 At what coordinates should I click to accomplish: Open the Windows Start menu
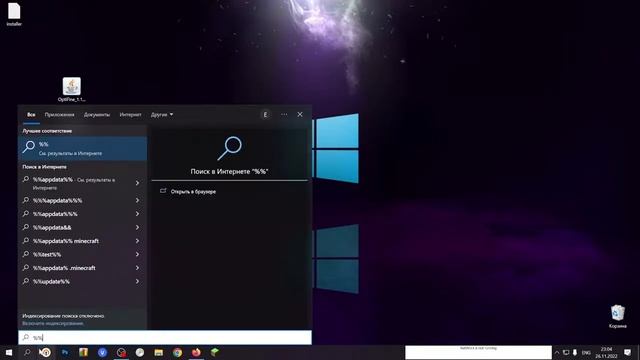(9, 352)
